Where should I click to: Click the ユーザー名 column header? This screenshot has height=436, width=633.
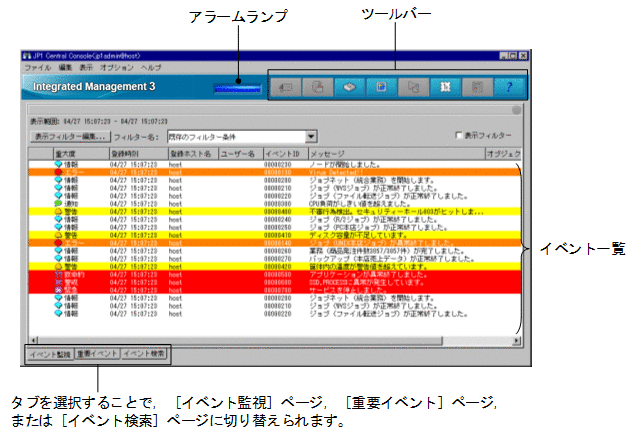point(241,154)
